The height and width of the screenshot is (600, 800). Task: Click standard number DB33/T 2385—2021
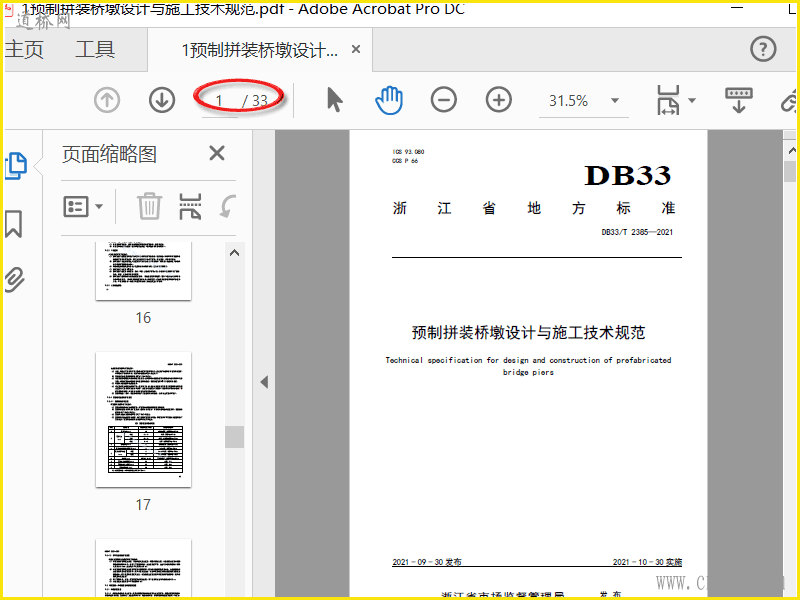pyautogui.click(x=637, y=232)
